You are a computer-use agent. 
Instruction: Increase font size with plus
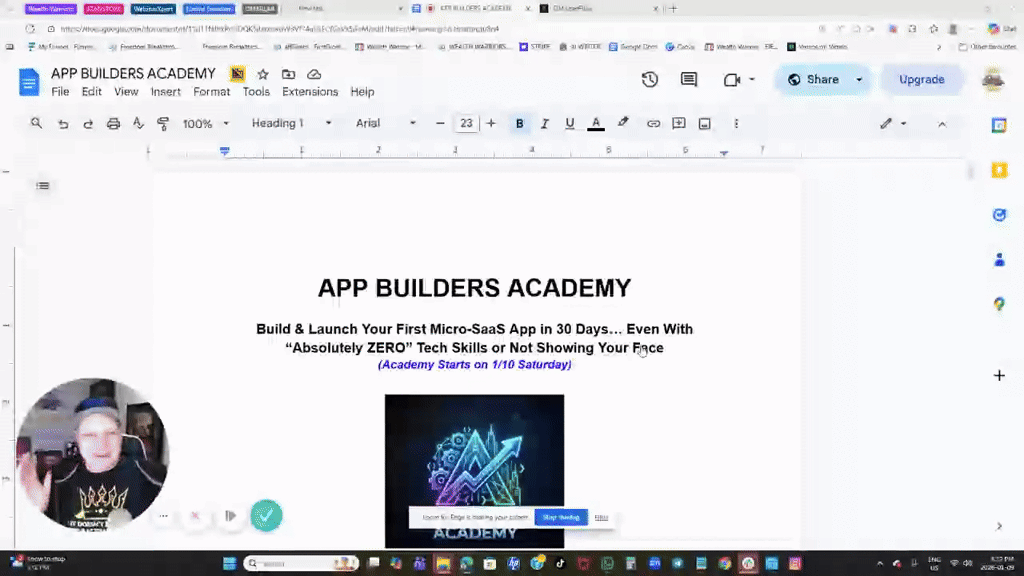pos(491,123)
